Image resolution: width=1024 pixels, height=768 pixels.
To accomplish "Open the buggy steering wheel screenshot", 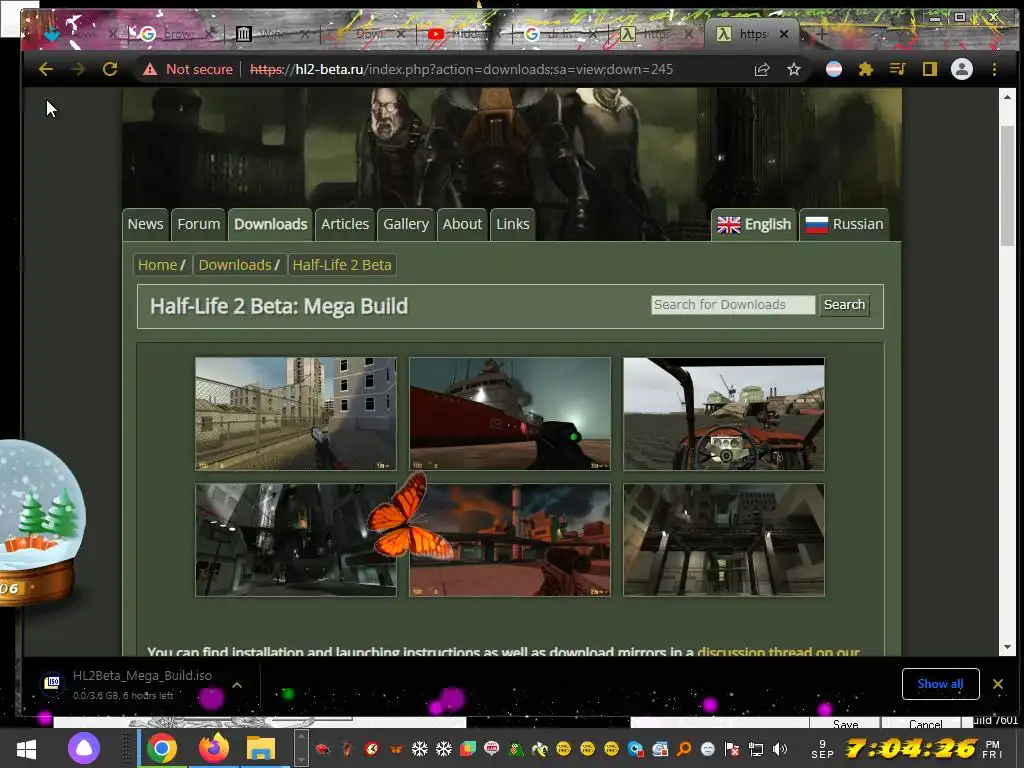I will (724, 413).
